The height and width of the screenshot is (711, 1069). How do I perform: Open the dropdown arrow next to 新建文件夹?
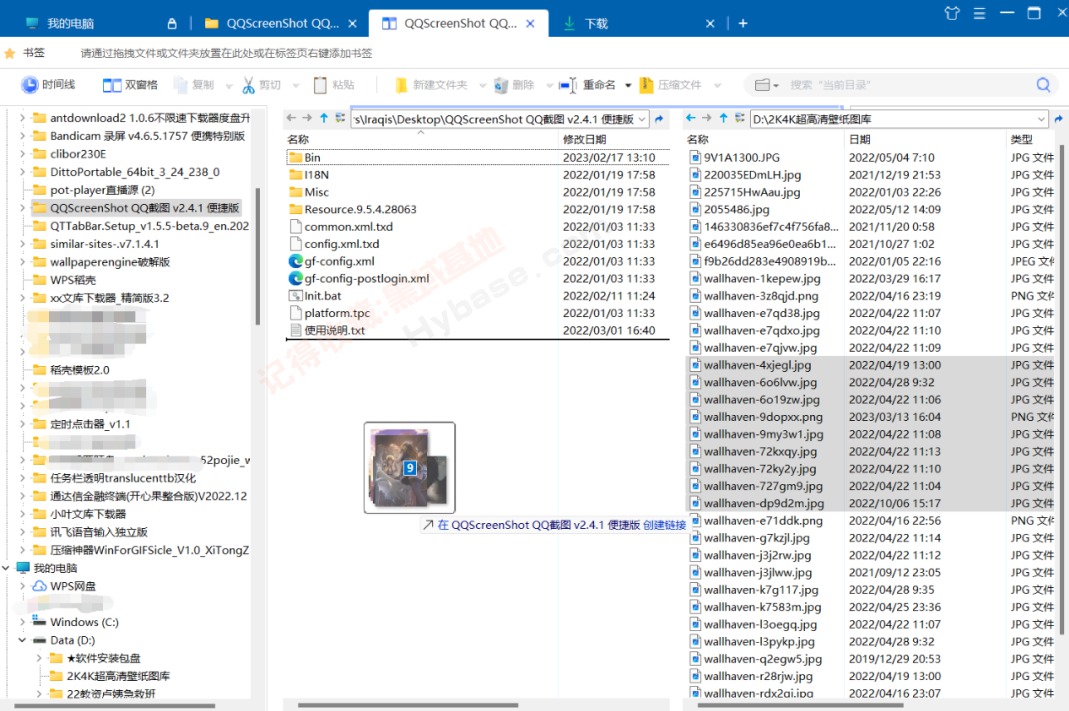[483, 85]
